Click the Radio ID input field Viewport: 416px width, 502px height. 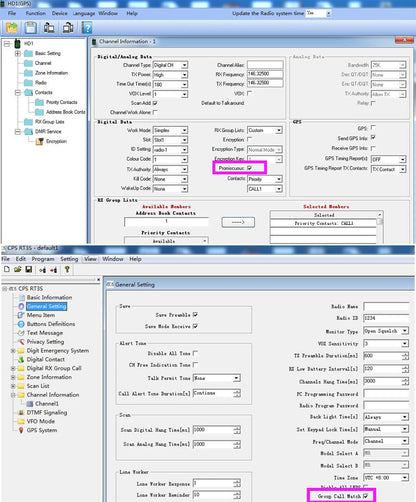(x=386, y=318)
